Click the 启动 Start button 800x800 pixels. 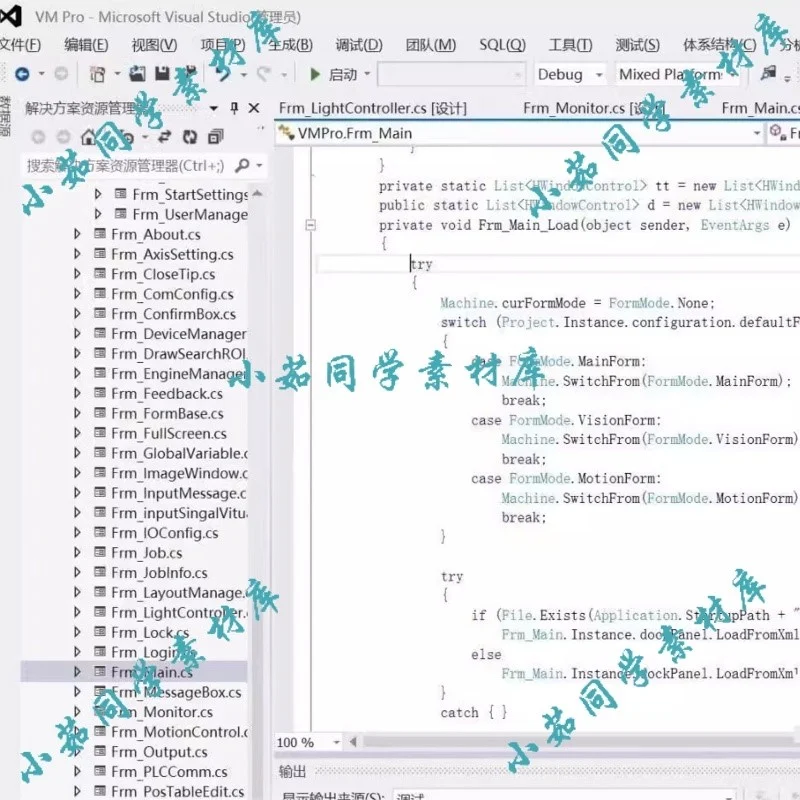click(334, 73)
